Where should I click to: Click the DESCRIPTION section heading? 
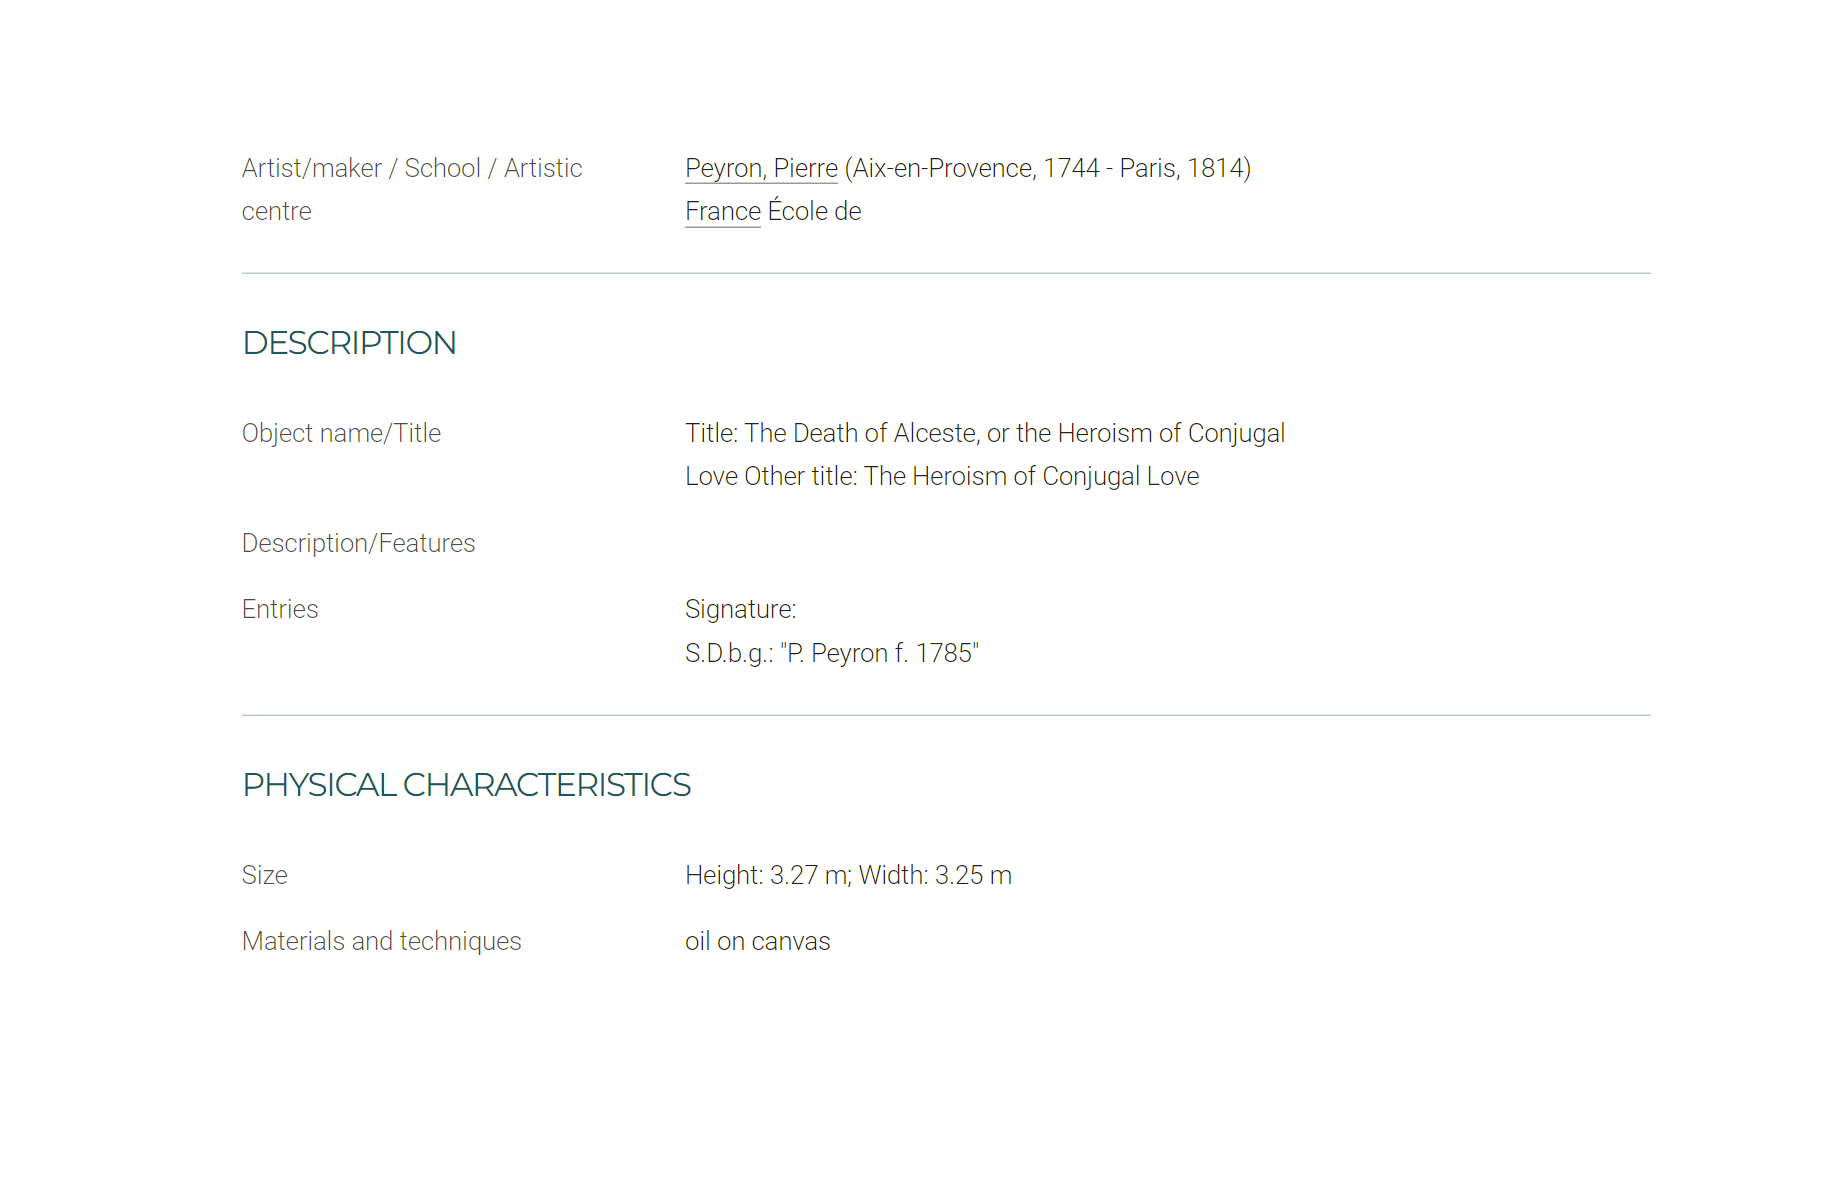tap(349, 343)
